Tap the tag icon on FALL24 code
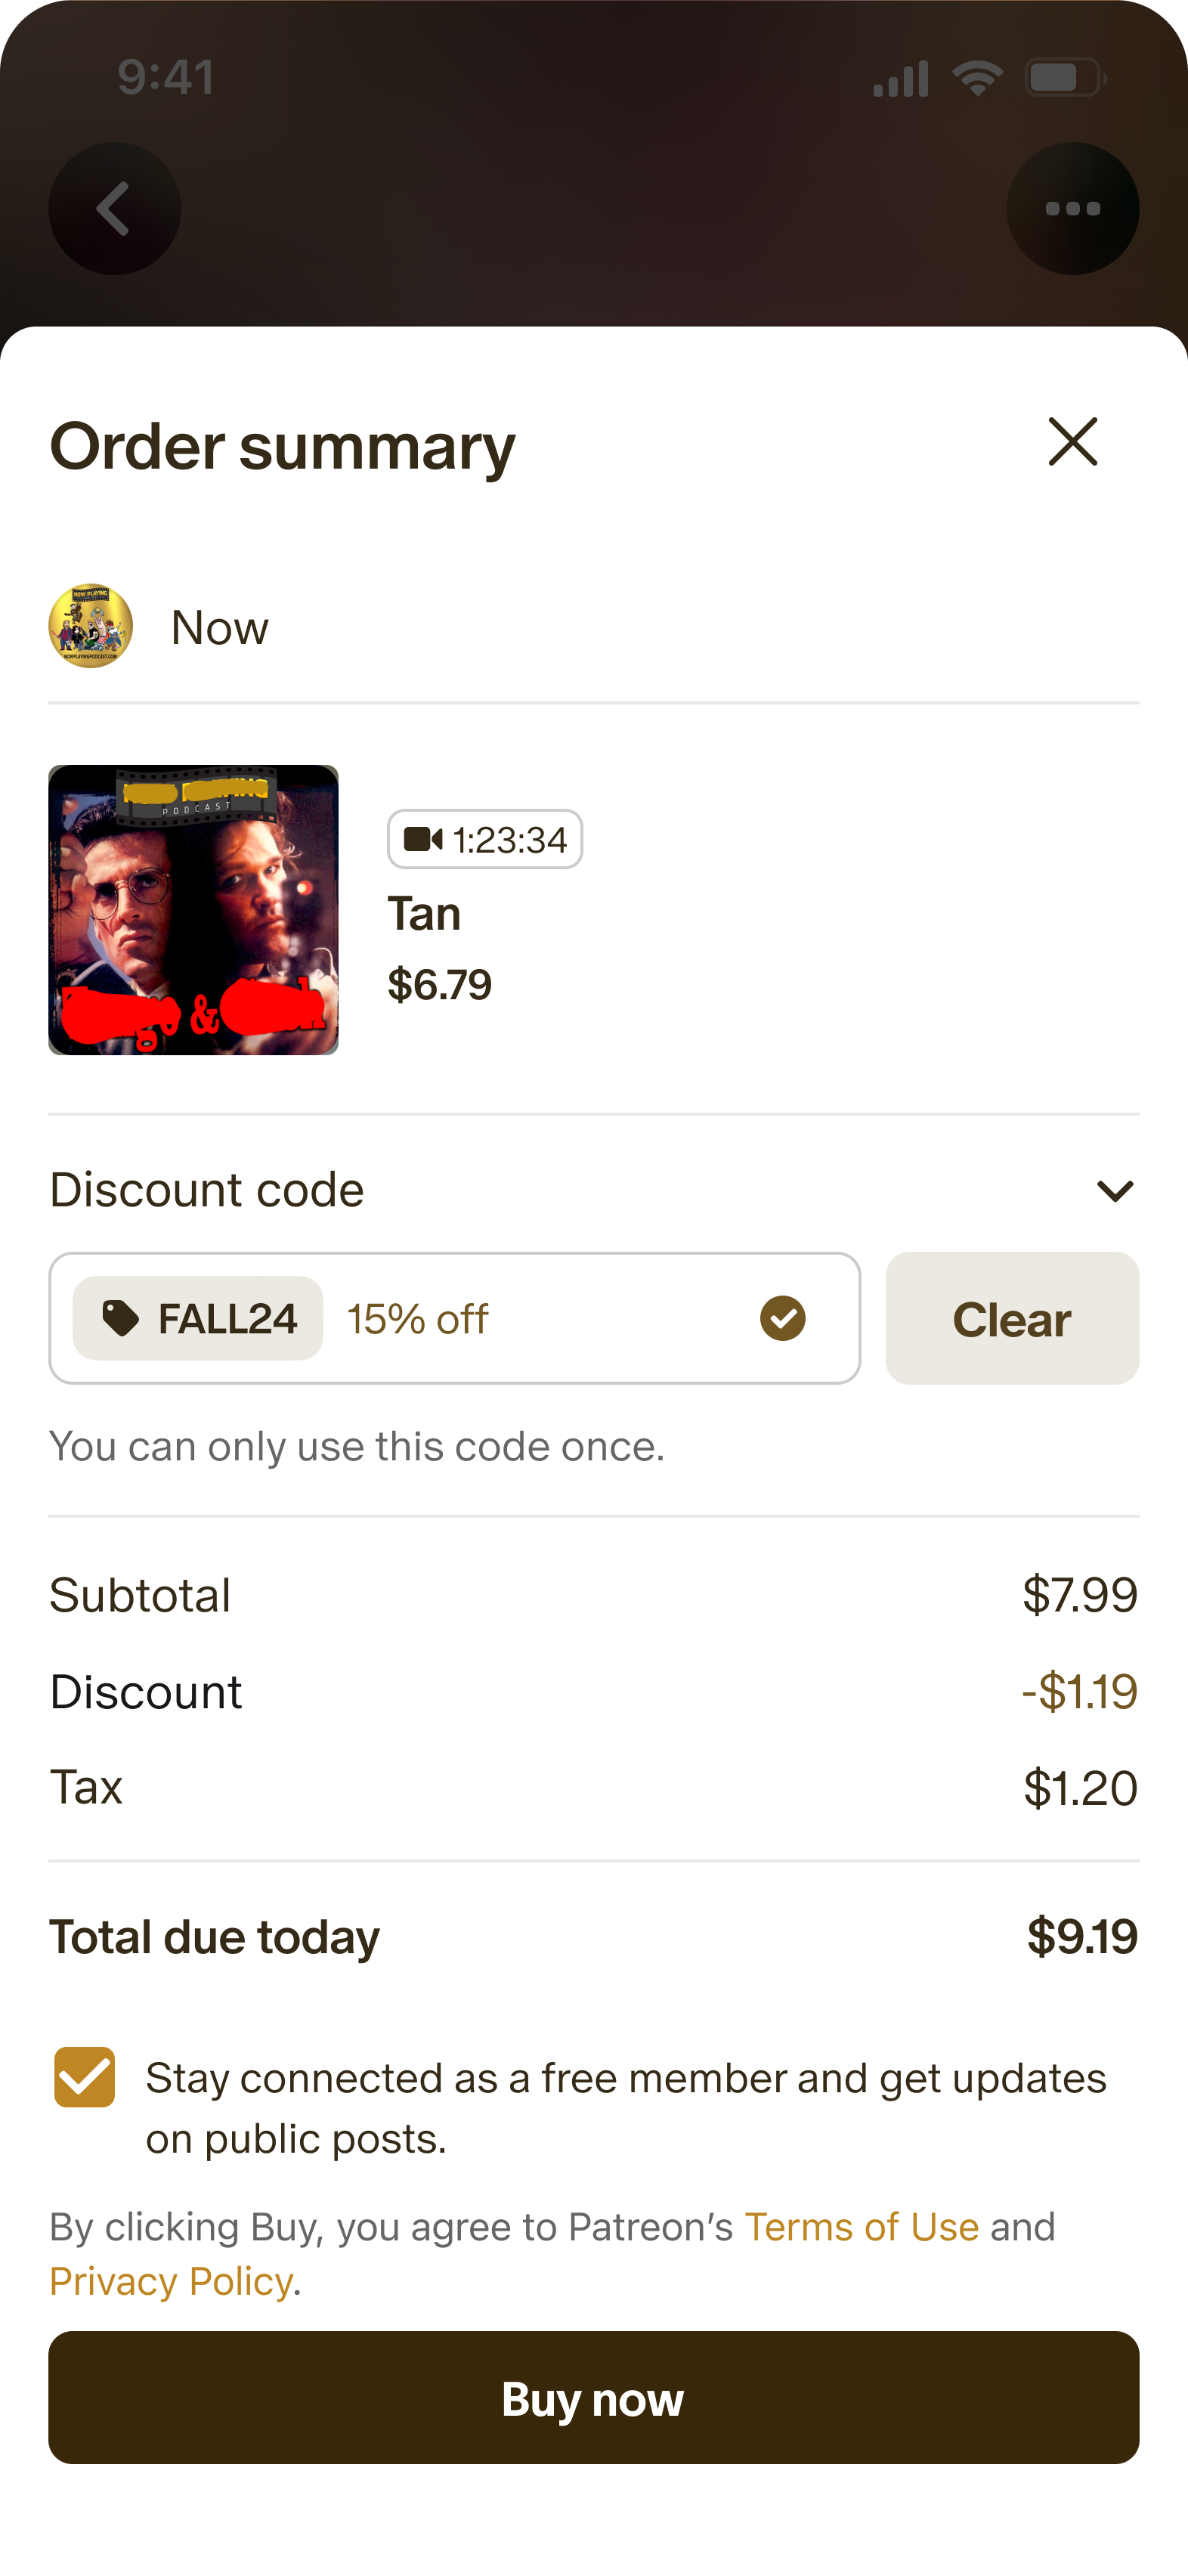 [121, 1318]
